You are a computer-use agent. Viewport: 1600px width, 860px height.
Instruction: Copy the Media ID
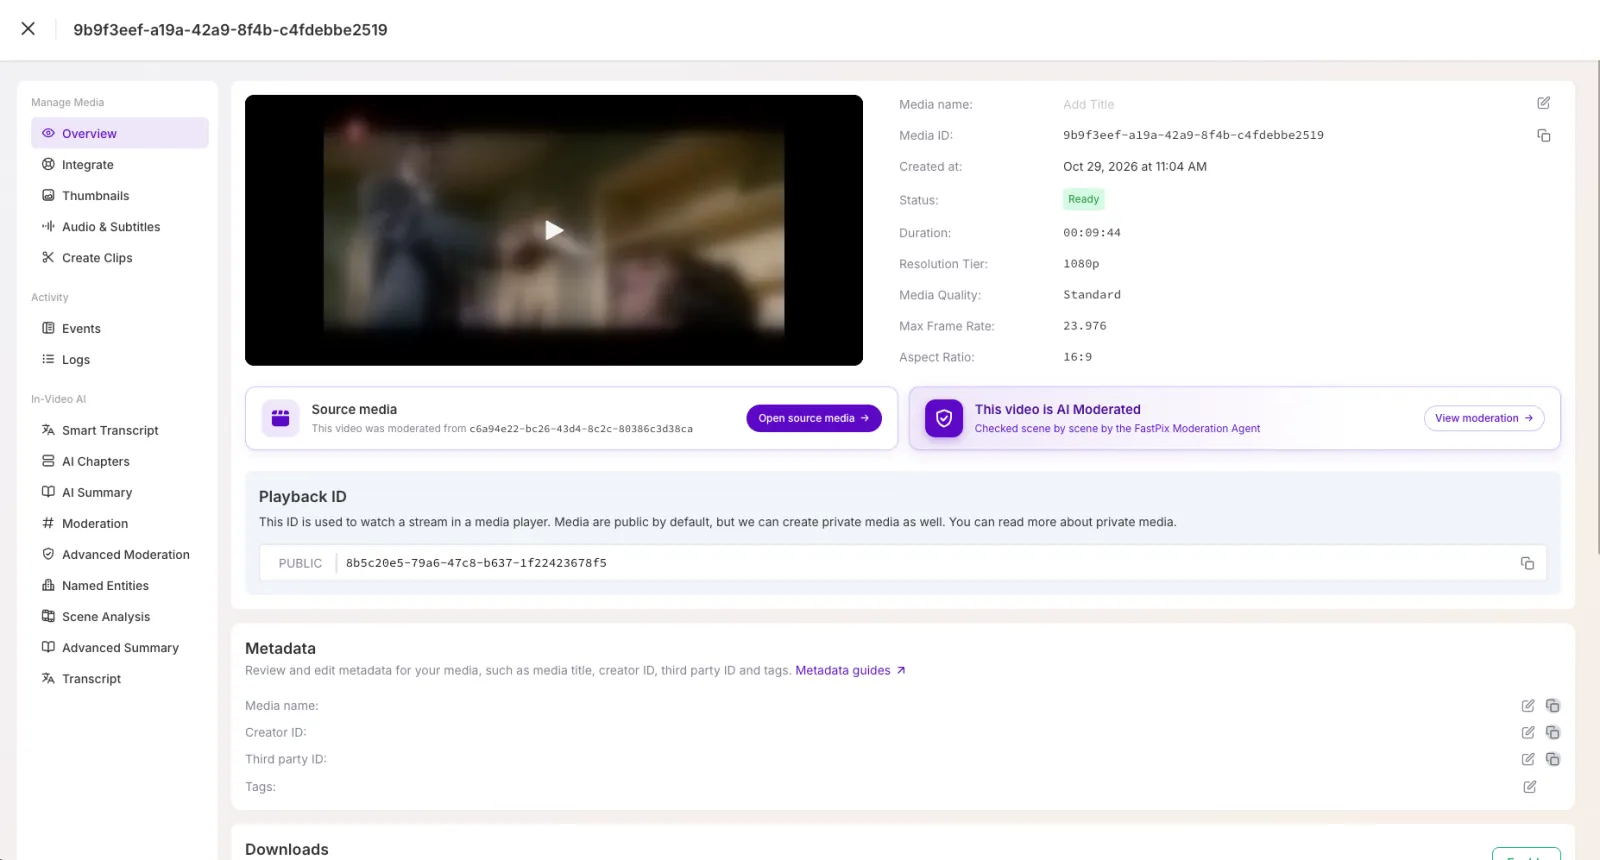1544,135
